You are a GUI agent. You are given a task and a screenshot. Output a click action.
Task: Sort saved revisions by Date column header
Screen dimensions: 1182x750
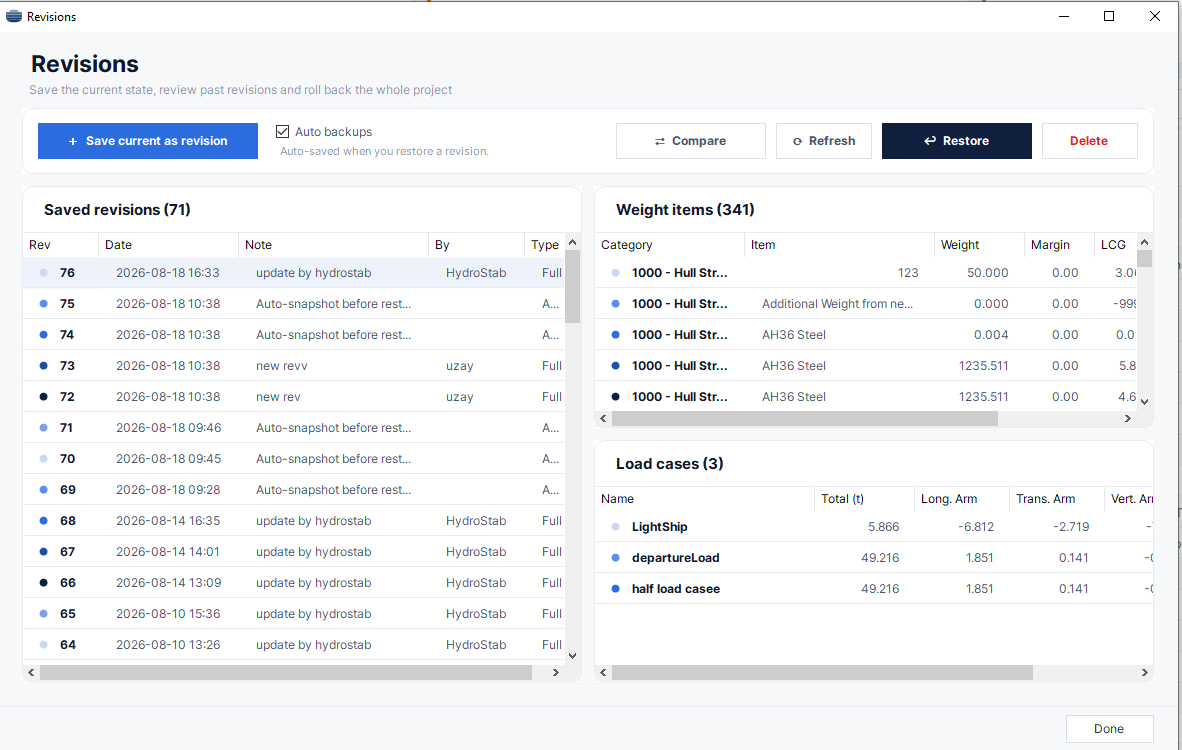click(168, 245)
